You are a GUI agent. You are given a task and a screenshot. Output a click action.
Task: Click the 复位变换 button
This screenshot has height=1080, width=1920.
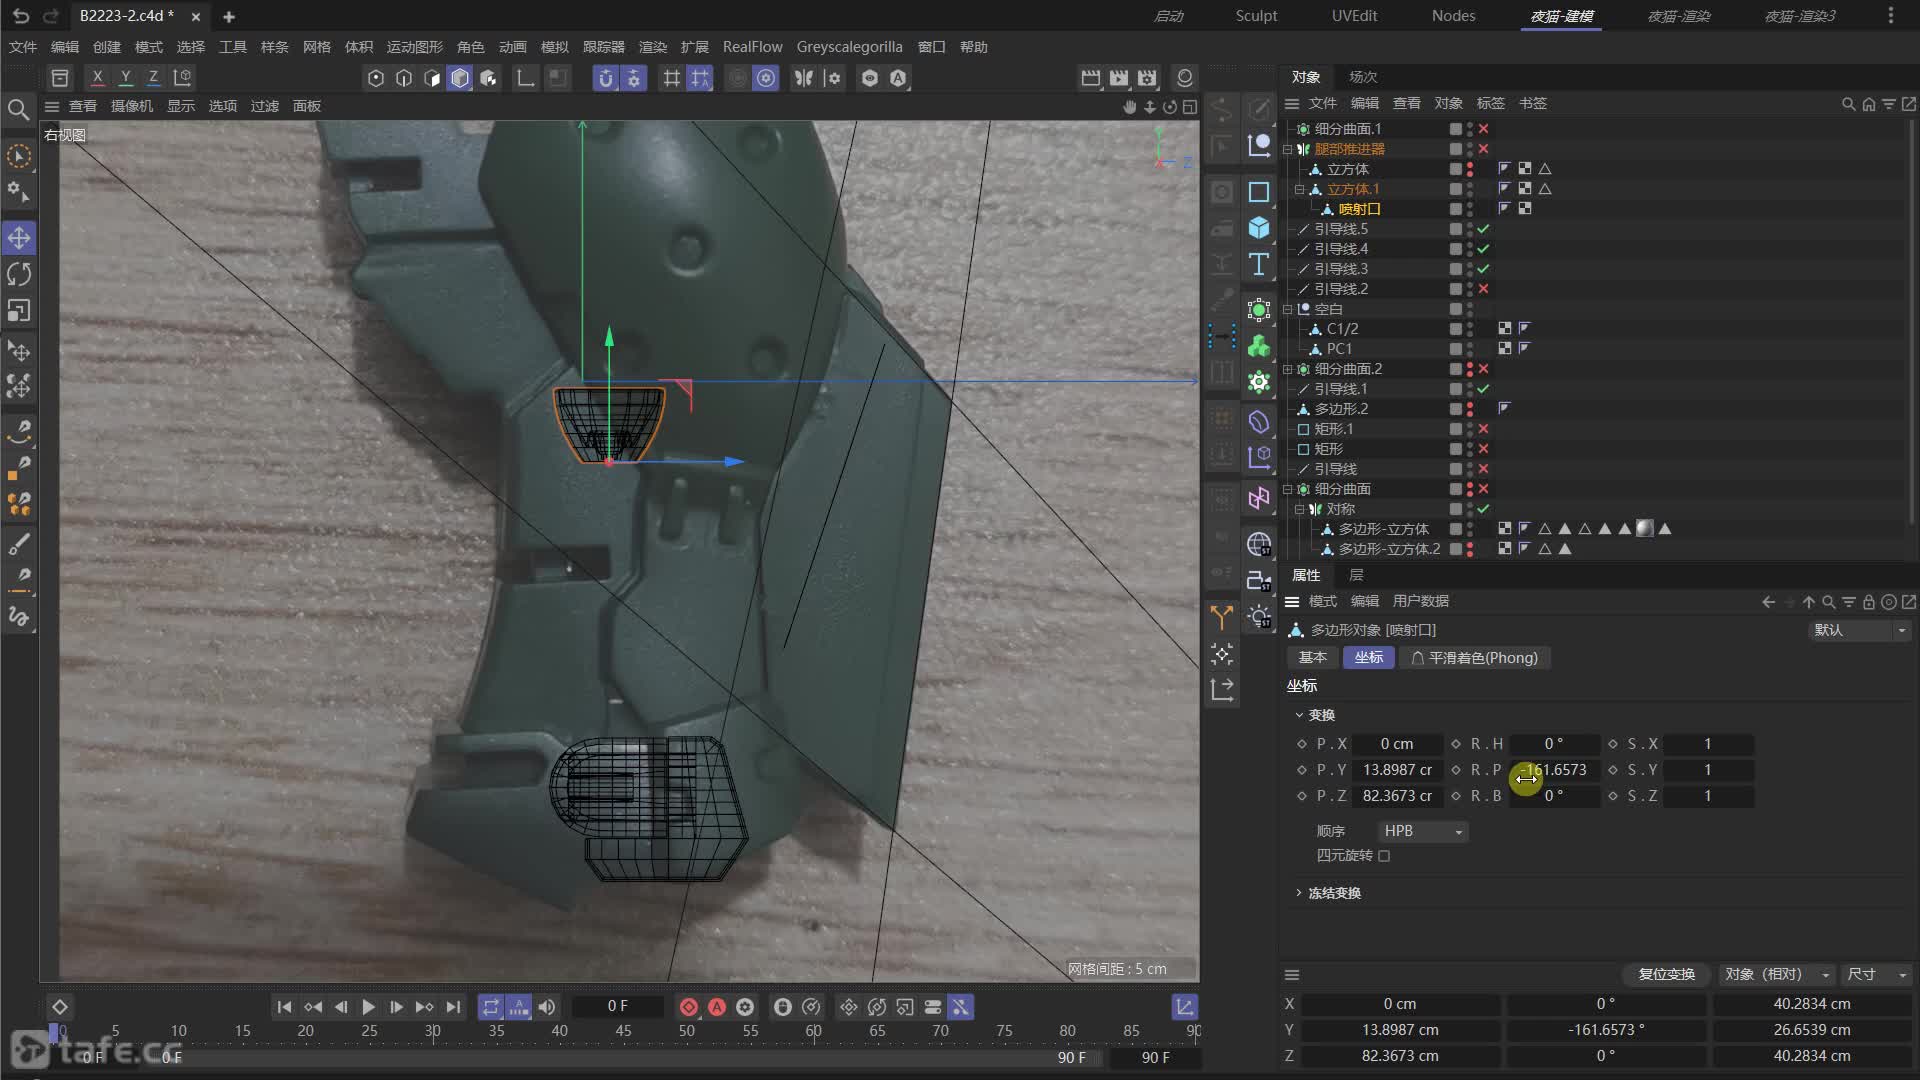(x=1666, y=974)
